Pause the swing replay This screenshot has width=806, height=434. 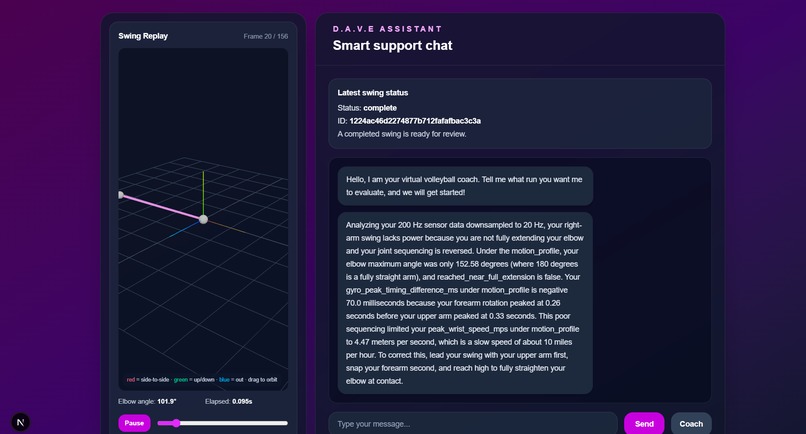(x=134, y=423)
